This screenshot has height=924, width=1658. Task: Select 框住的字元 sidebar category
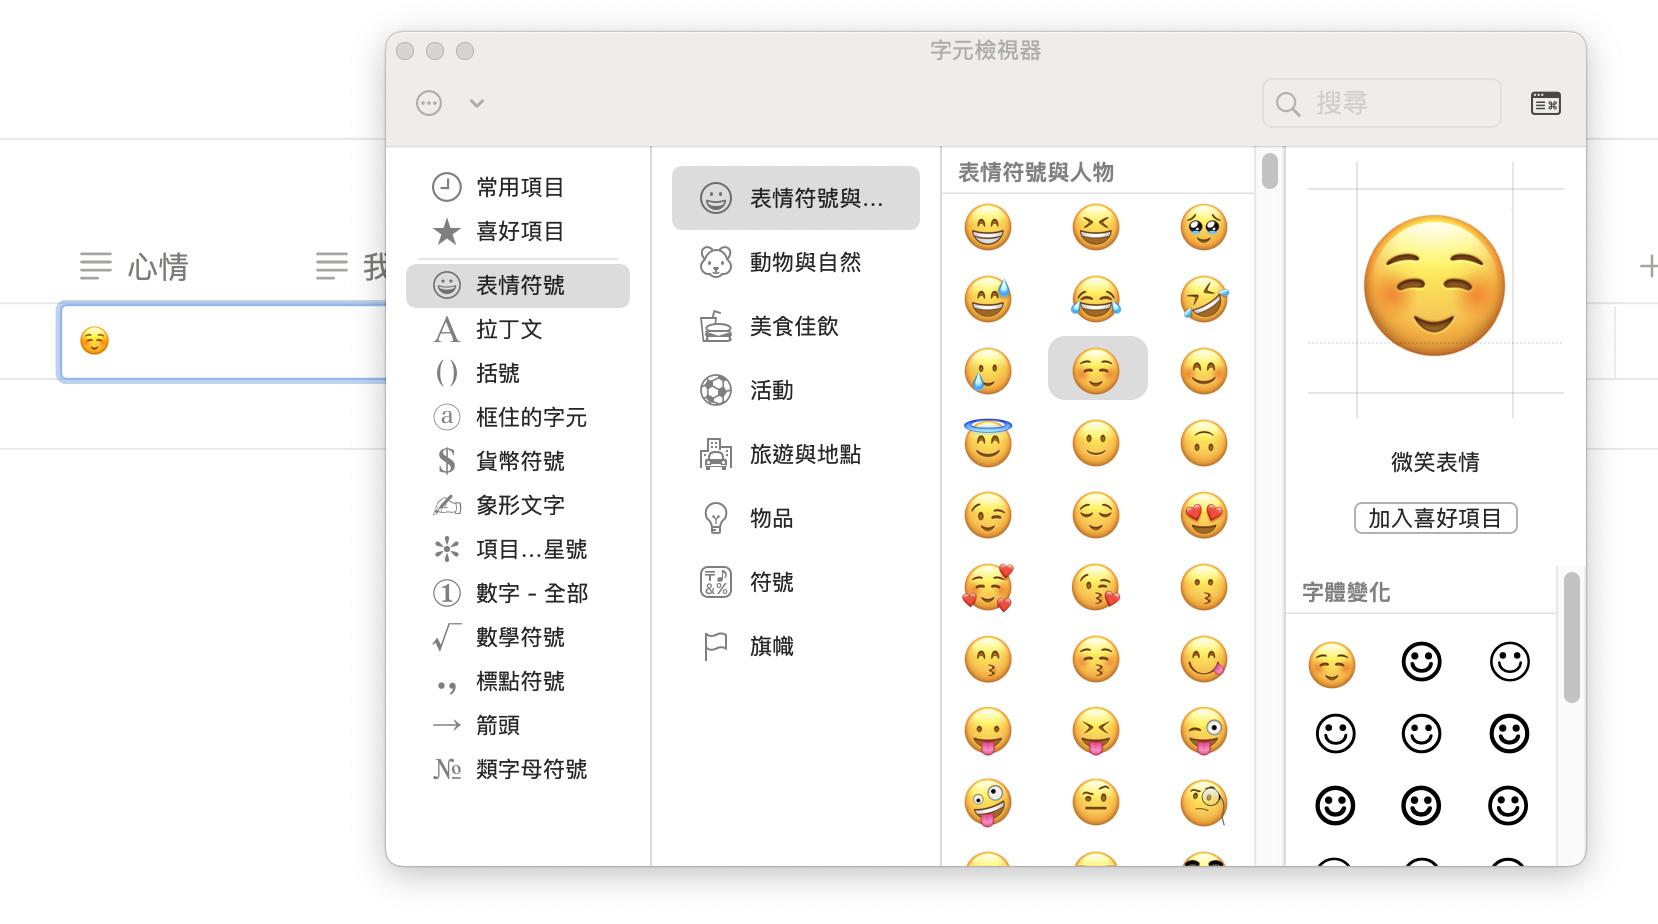coord(518,417)
